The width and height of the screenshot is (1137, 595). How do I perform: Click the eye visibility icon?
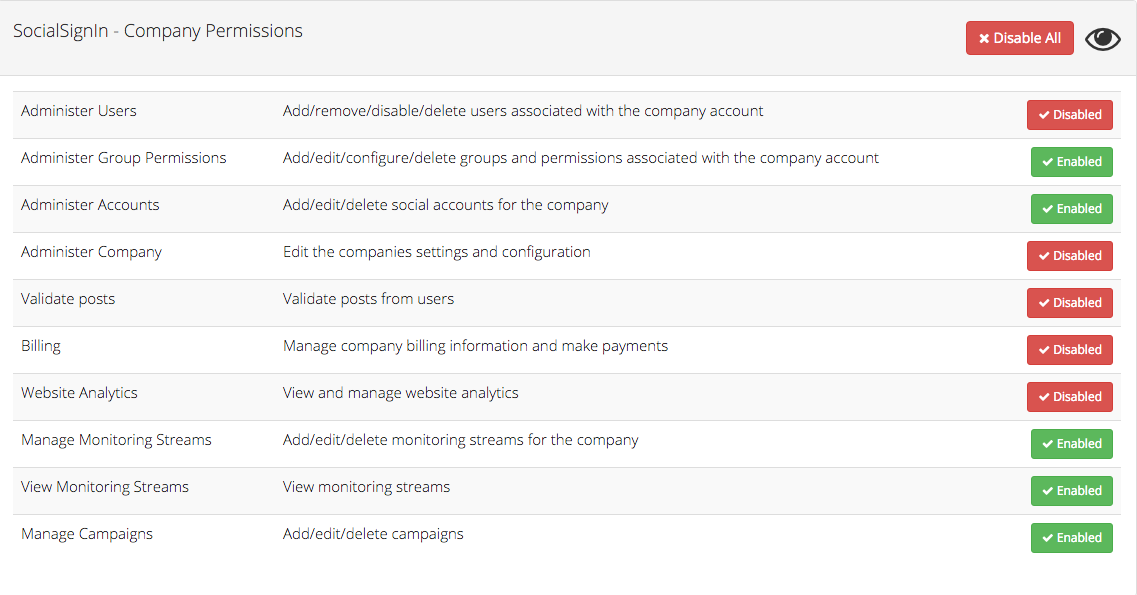tap(1102, 38)
